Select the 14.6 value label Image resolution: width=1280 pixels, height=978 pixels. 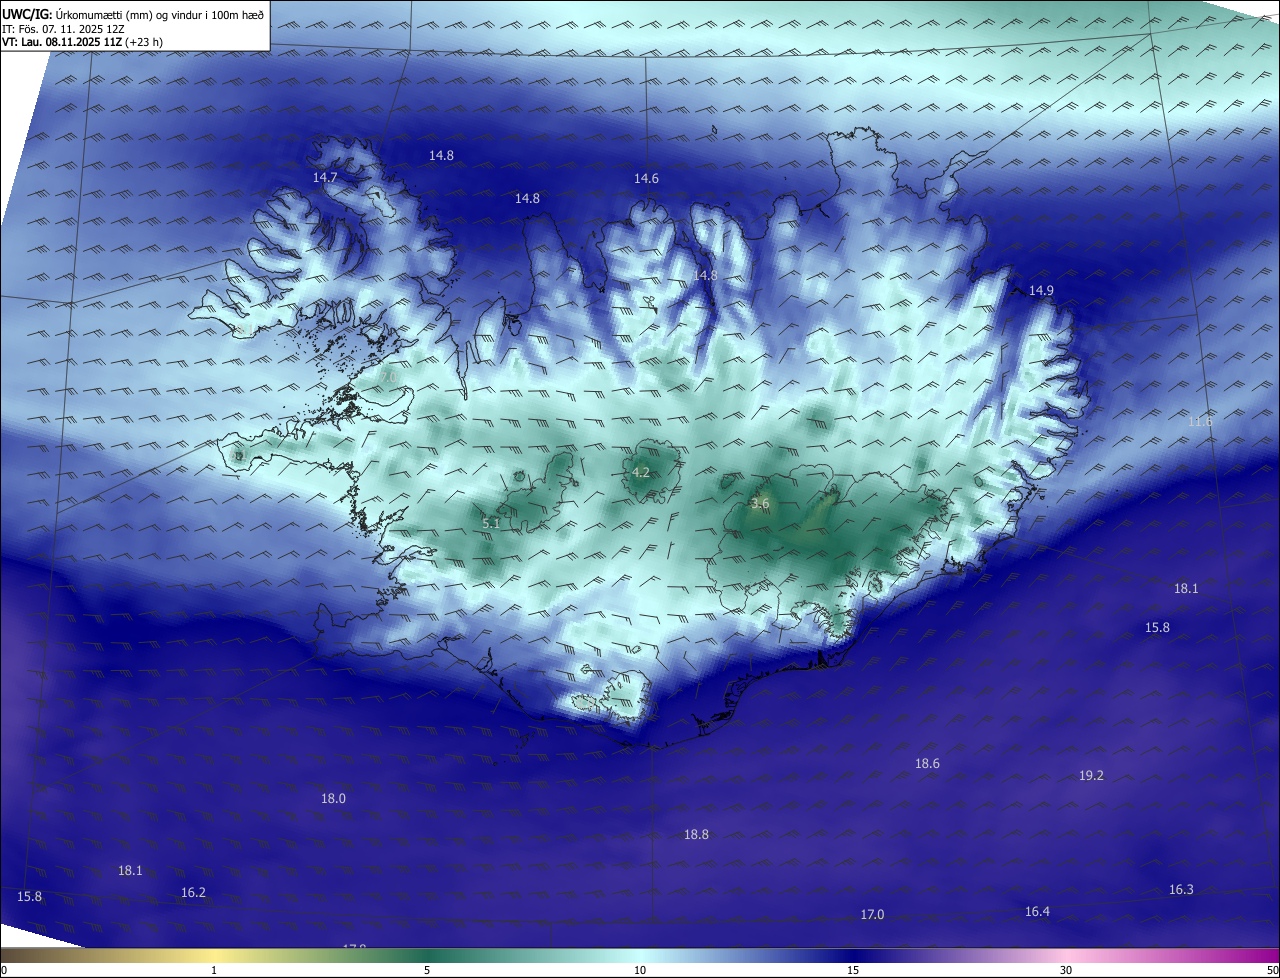click(x=646, y=178)
